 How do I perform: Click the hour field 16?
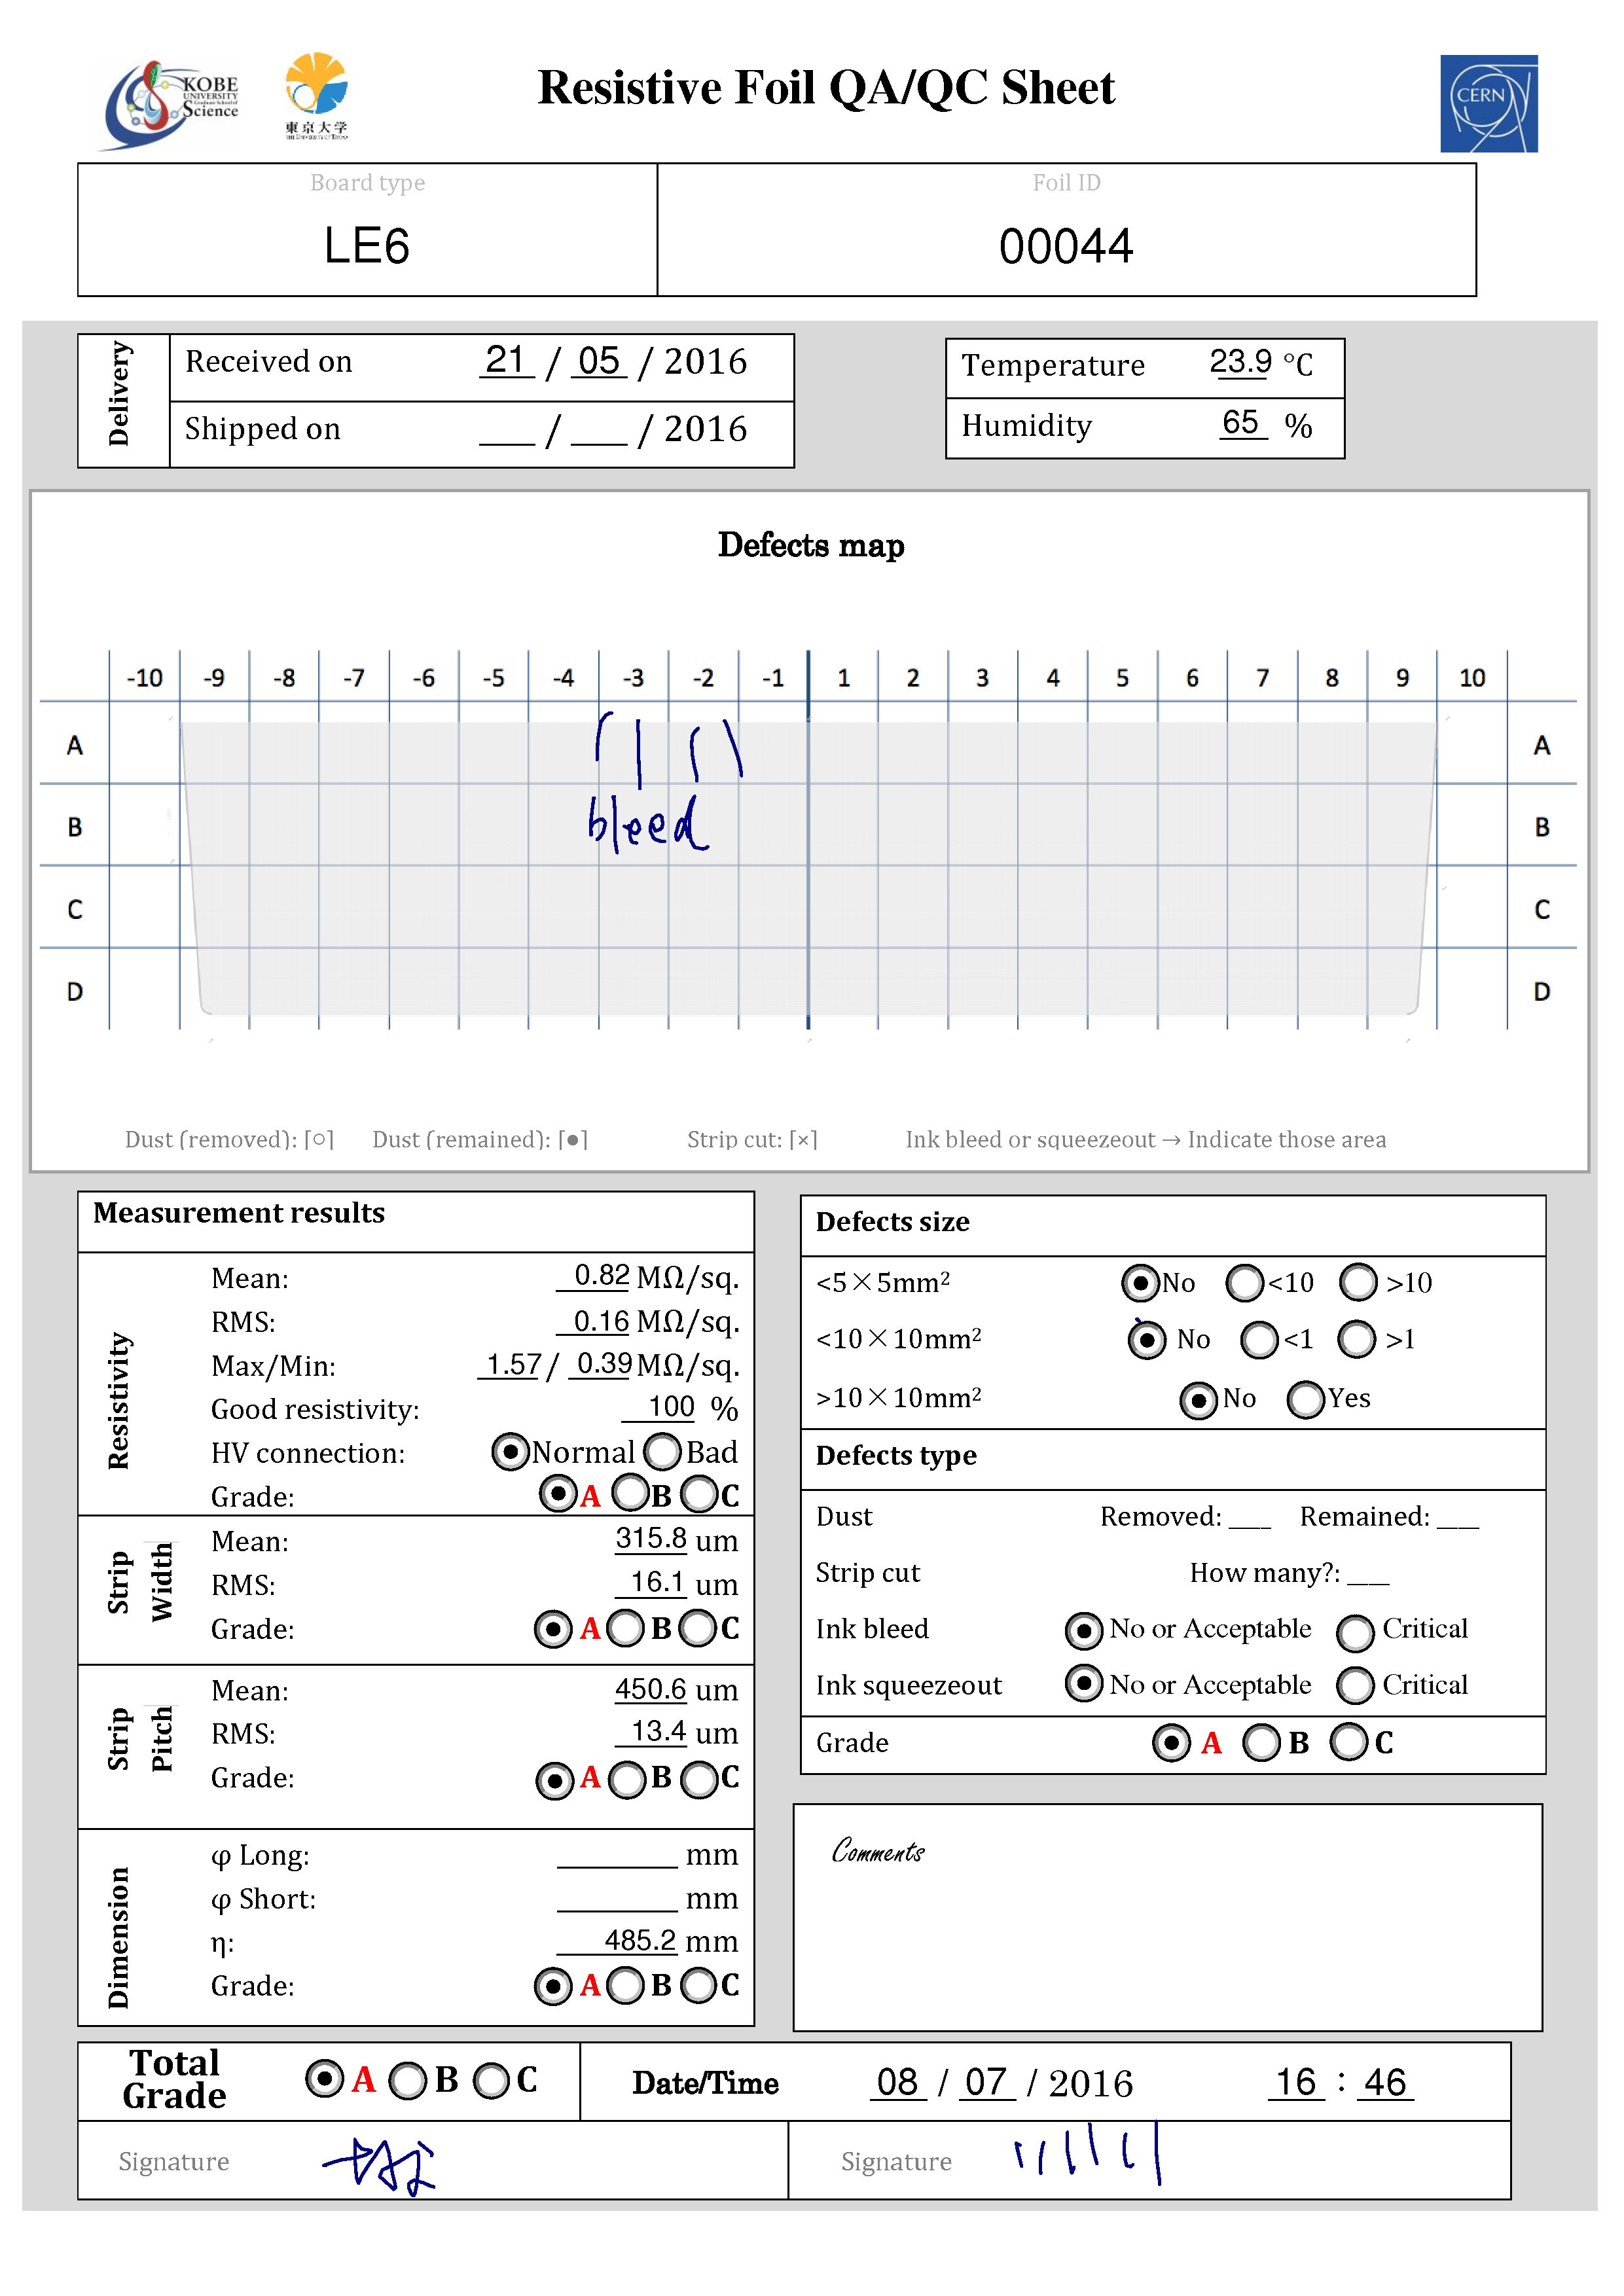coord(1296,2082)
